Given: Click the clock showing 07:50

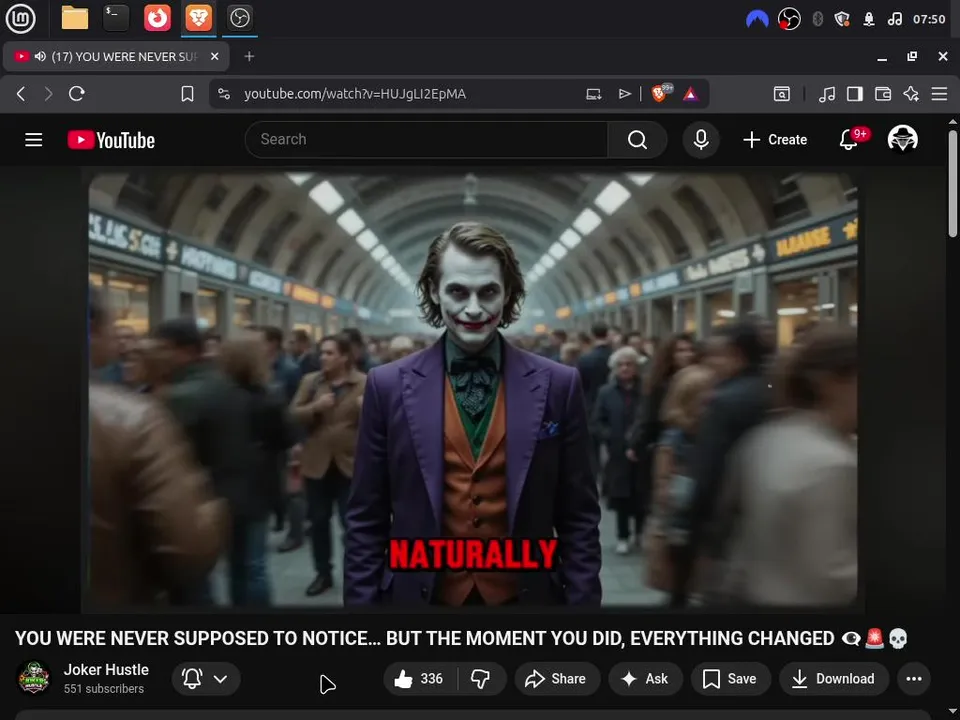Looking at the screenshot, I should [x=929, y=19].
